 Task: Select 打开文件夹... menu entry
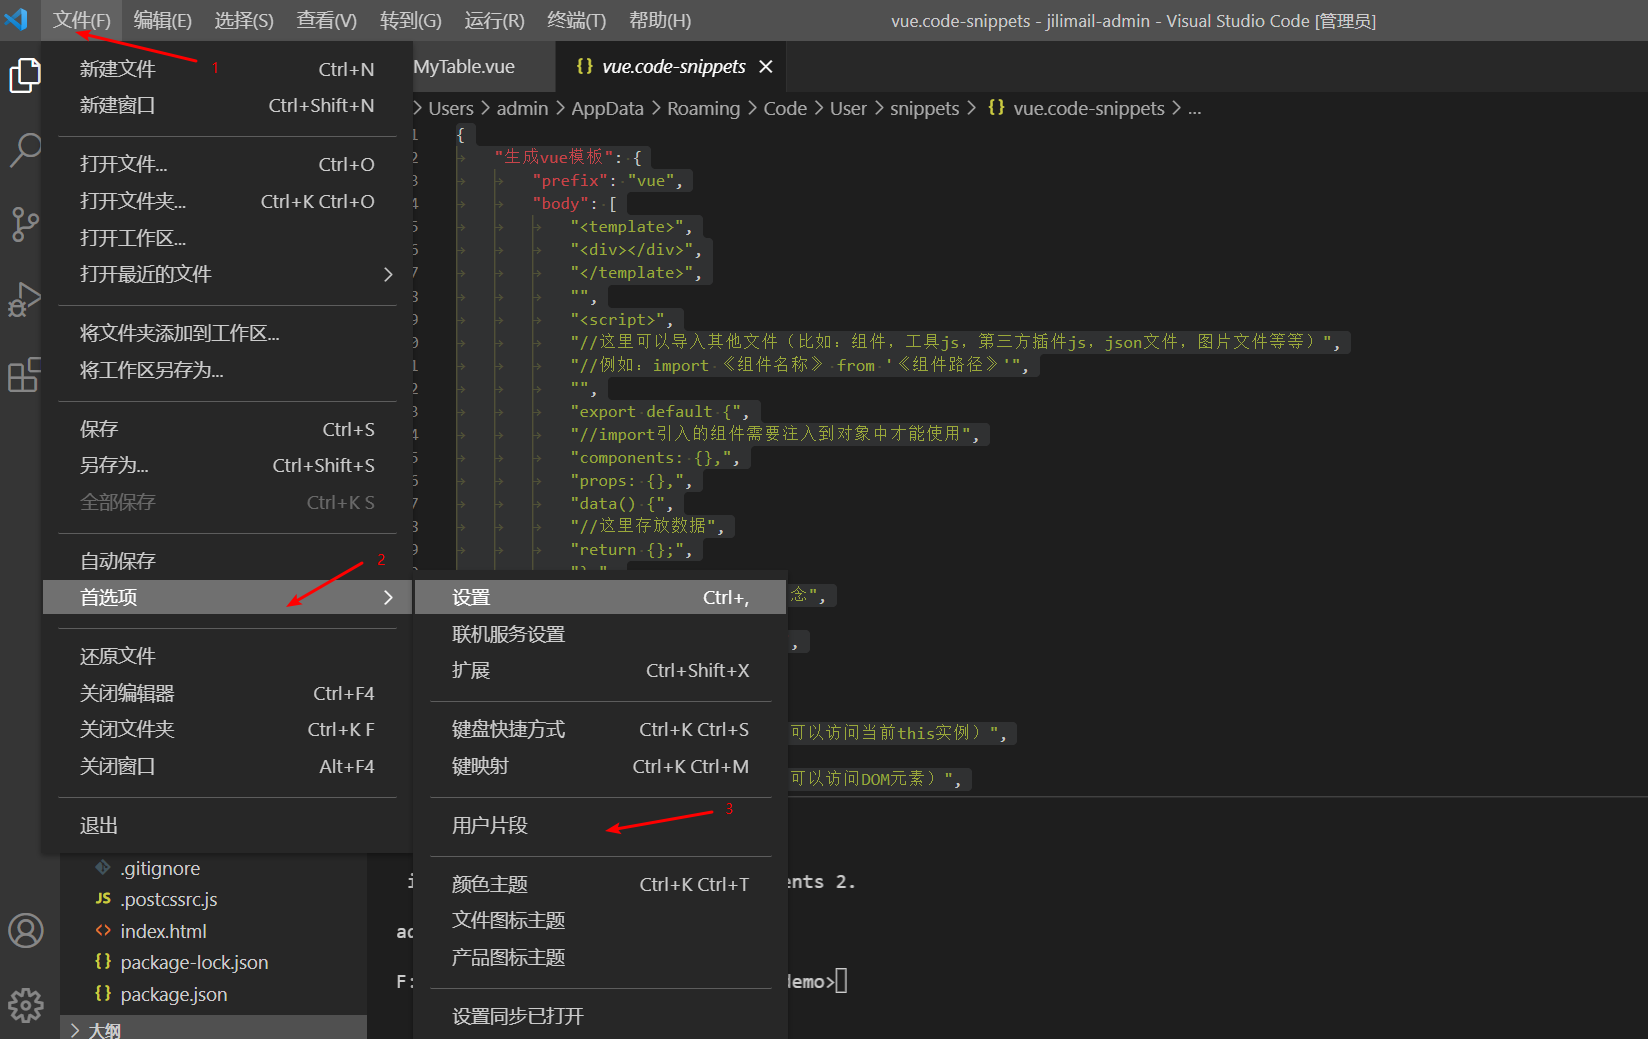pyautogui.click(x=228, y=201)
